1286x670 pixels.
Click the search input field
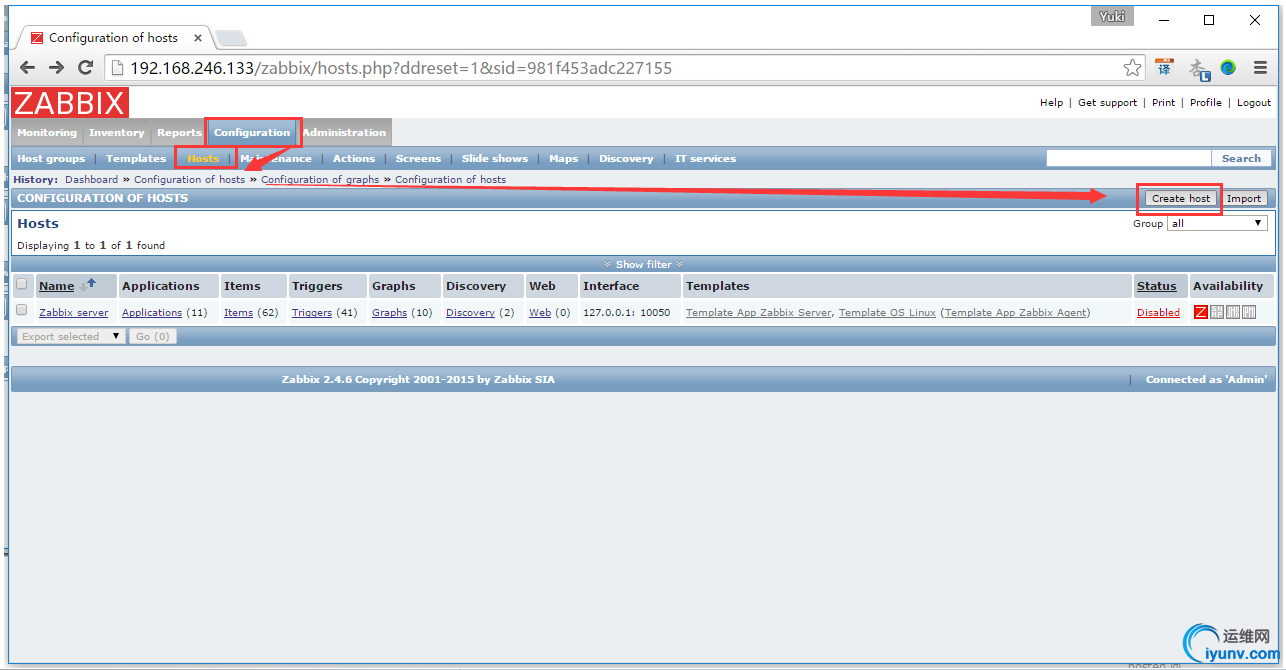(x=1128, y=158)
